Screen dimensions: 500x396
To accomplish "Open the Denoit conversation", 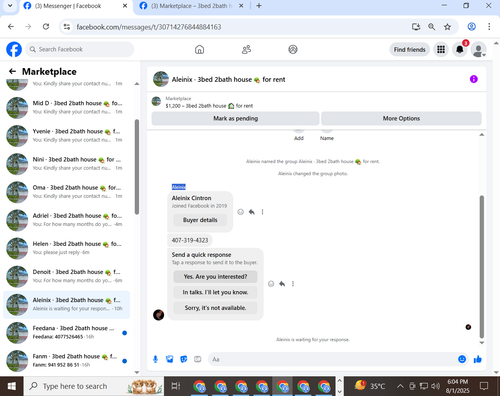I will click(67, 276).
